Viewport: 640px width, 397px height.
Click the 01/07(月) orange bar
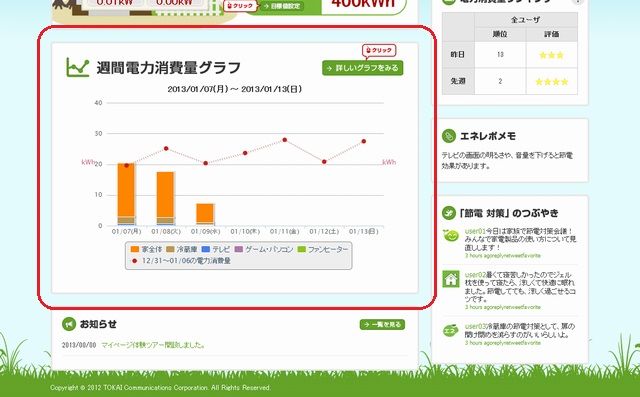click(x=126, y=190)
